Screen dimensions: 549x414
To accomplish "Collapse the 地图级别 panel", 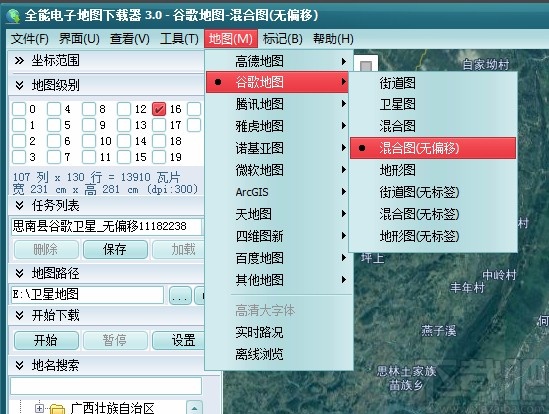I will [19, 85].
